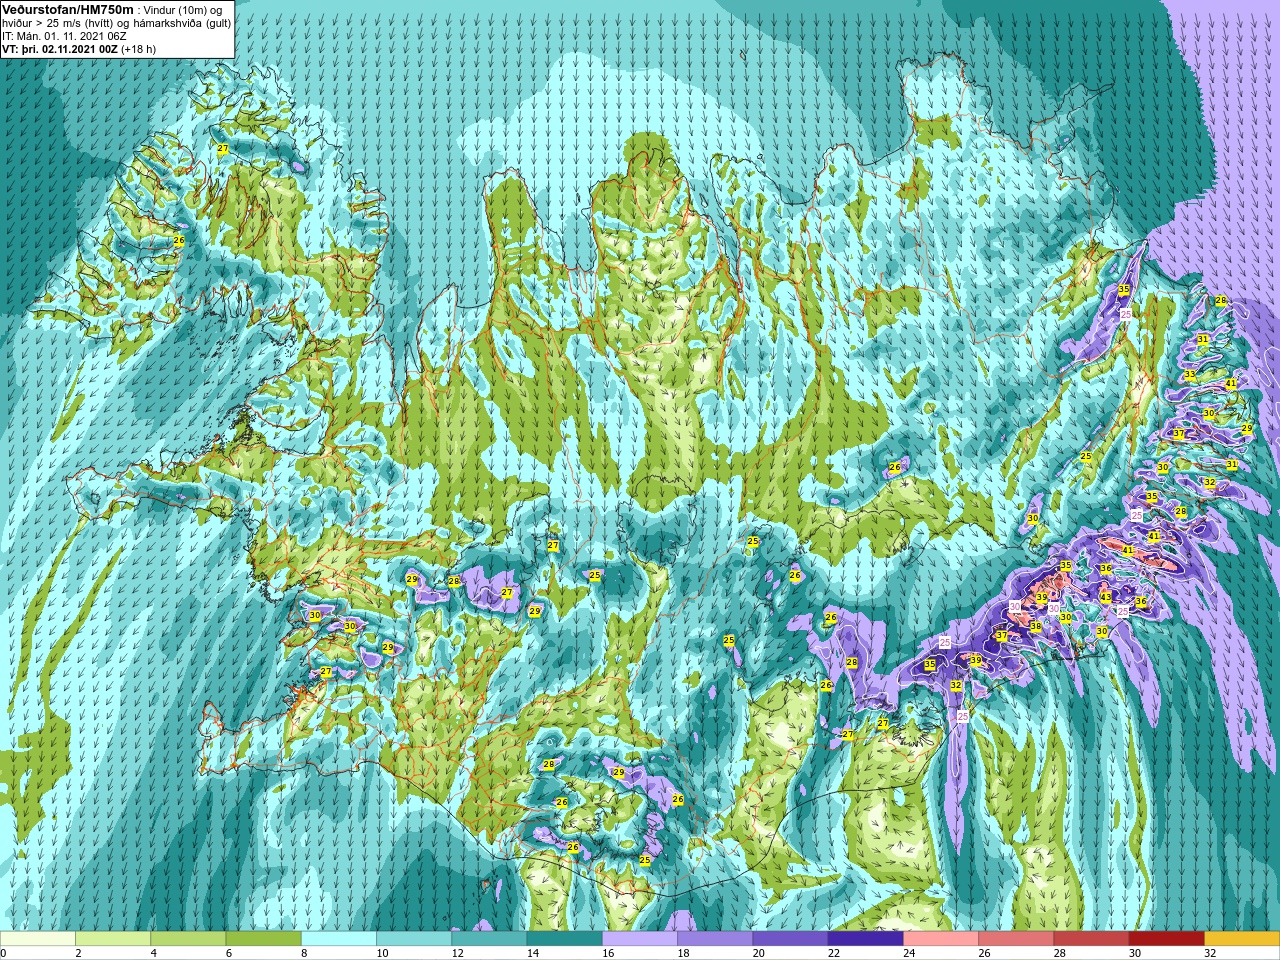
Task: Pick the 28–30 red legend swatch
Action: 1091,939
